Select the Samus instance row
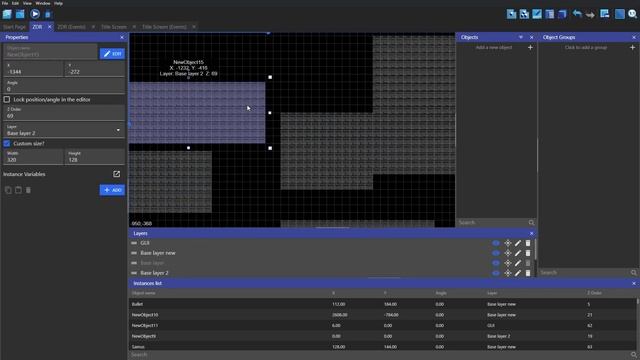640x360 pixels. (x=382, y=347)
